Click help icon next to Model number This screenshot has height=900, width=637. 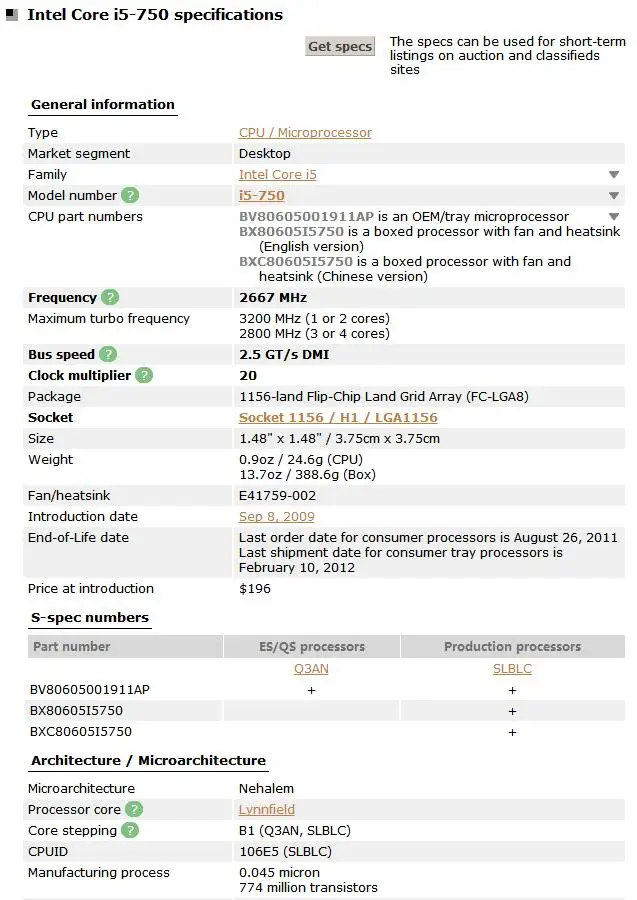[x=130, y=196]
